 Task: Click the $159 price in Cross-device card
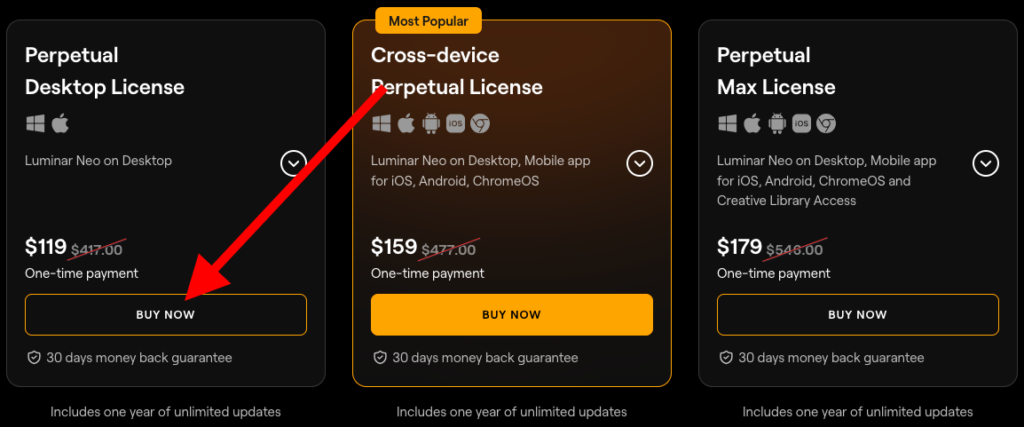click(393, 246)
